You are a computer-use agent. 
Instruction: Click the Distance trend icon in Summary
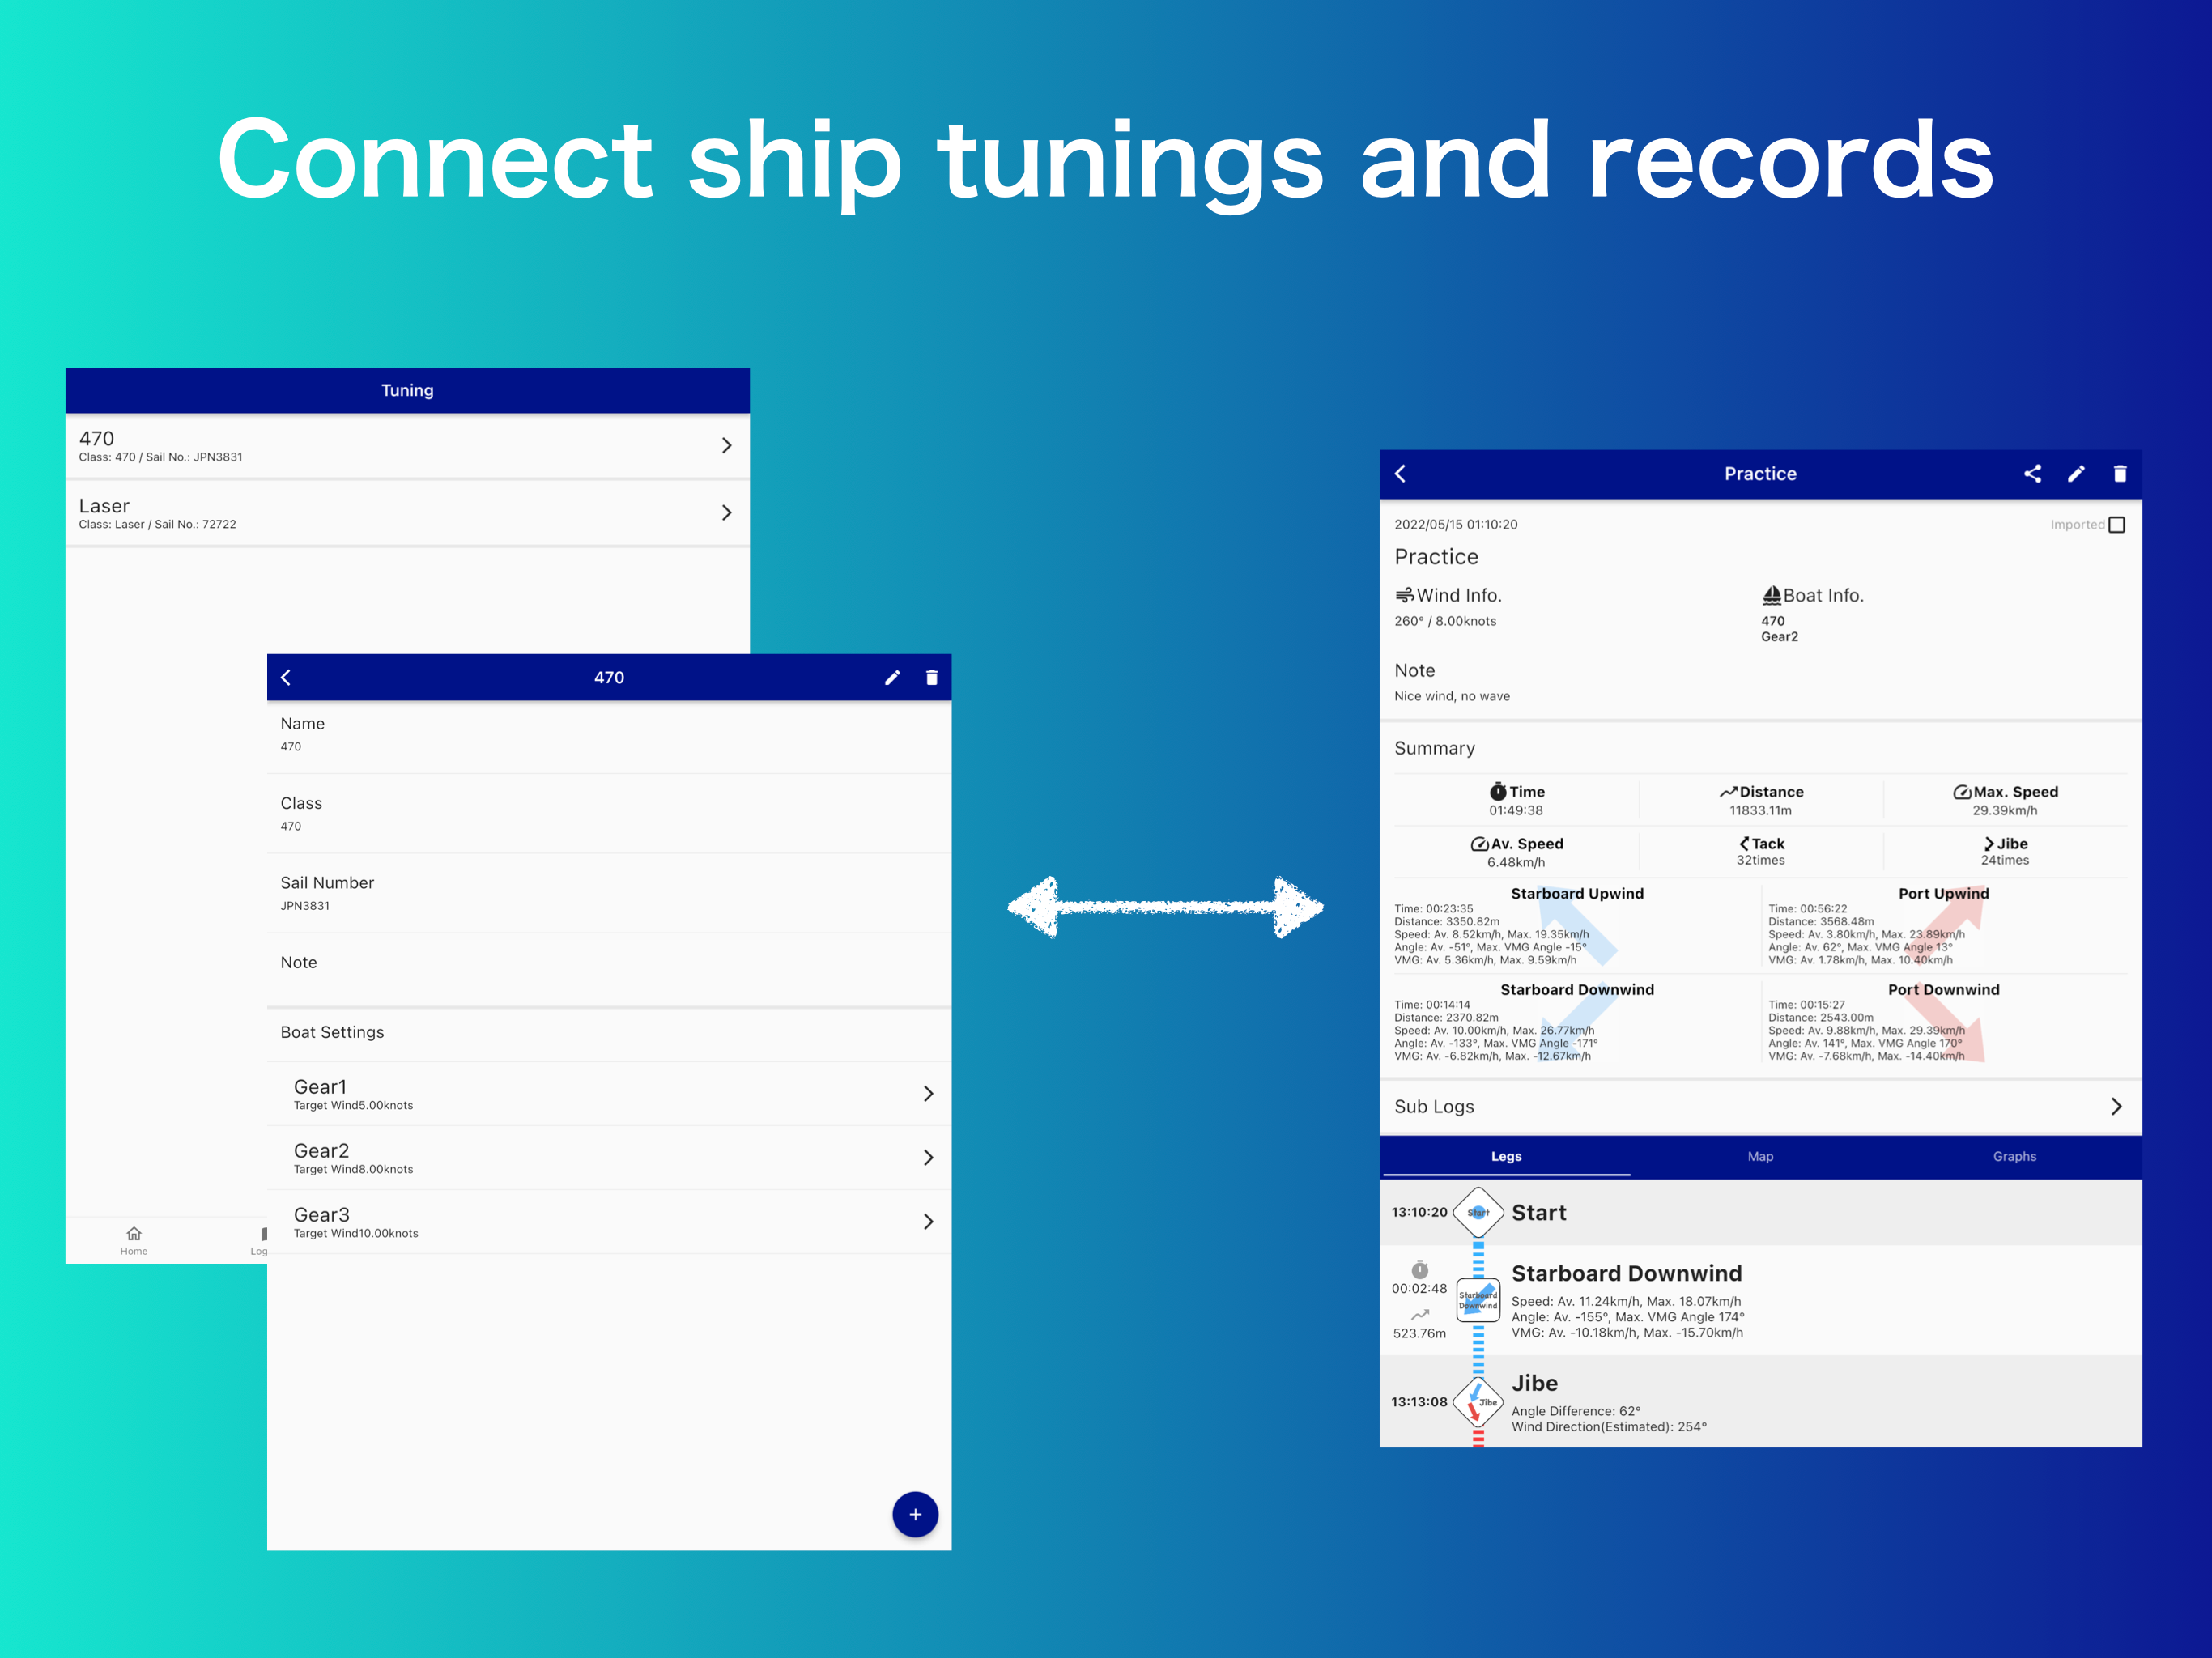[1728, 792]
